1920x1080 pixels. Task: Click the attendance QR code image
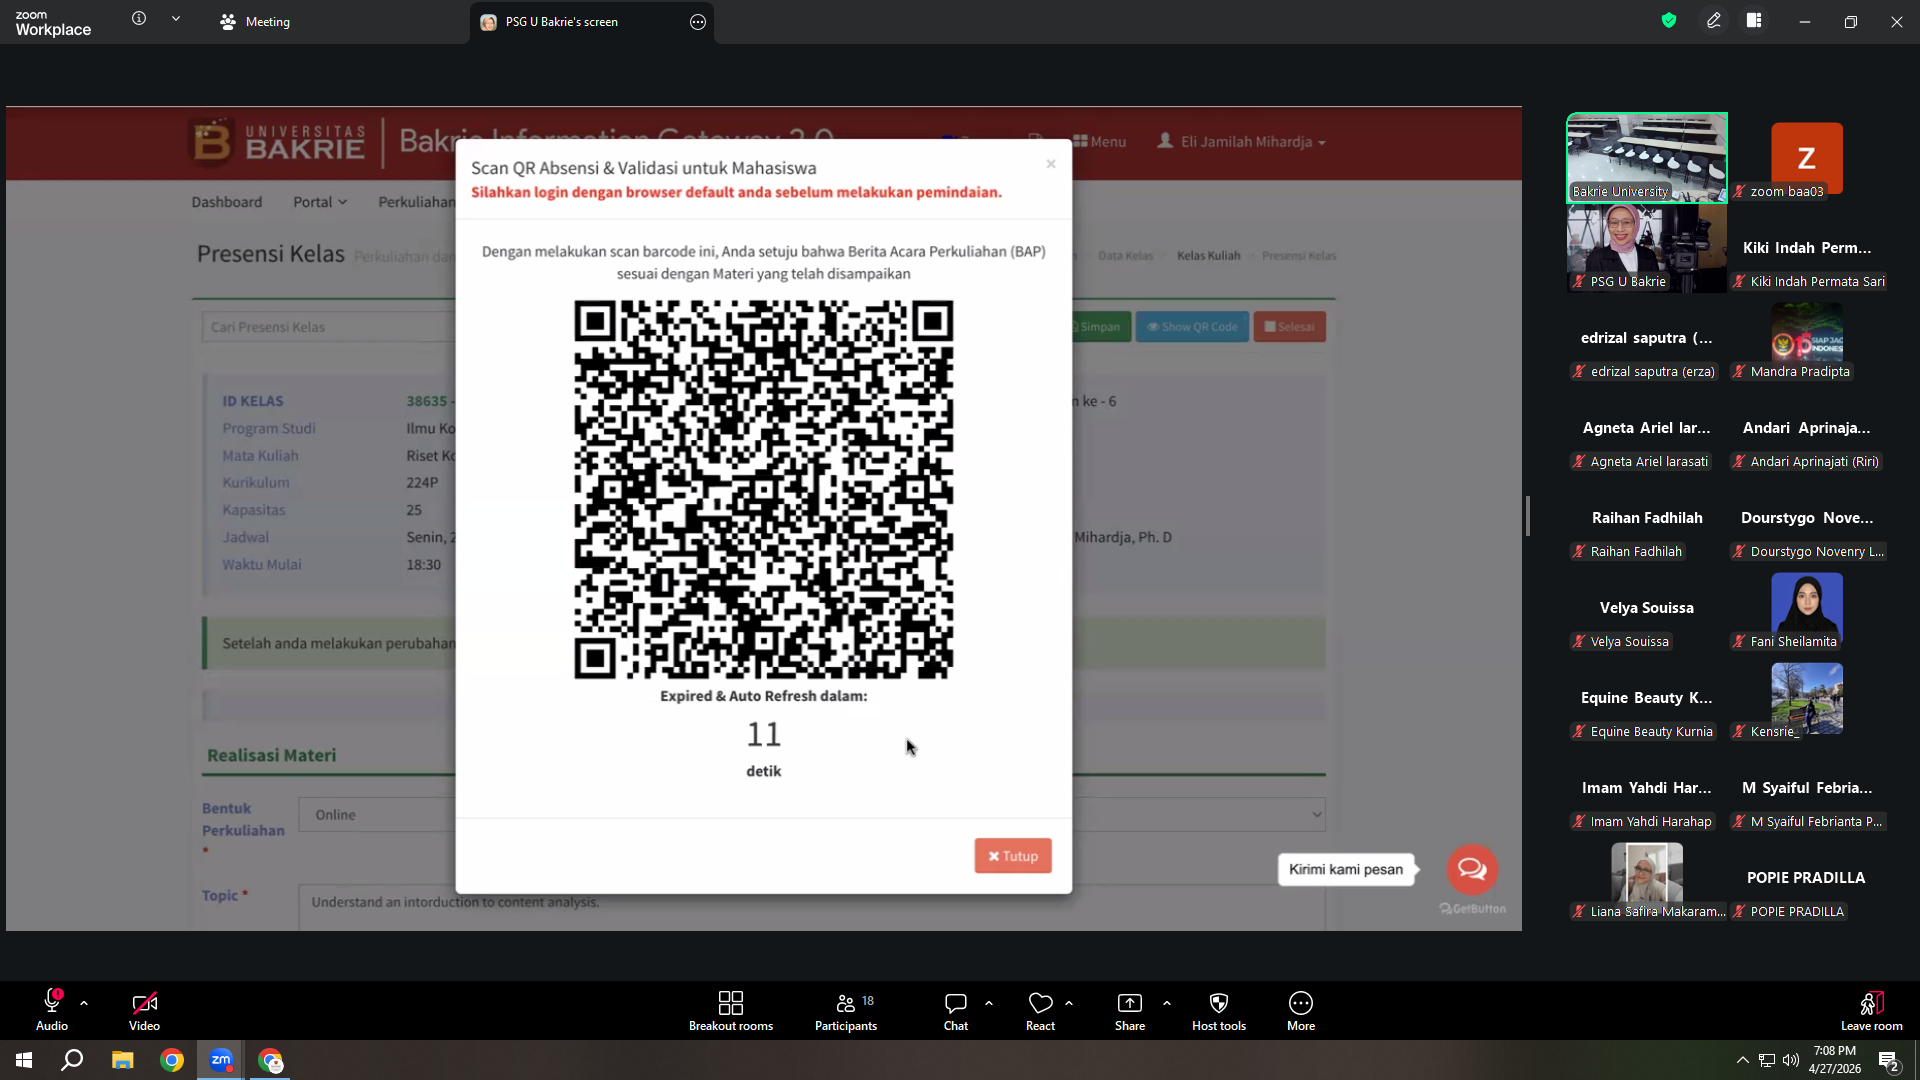(764, 490)
